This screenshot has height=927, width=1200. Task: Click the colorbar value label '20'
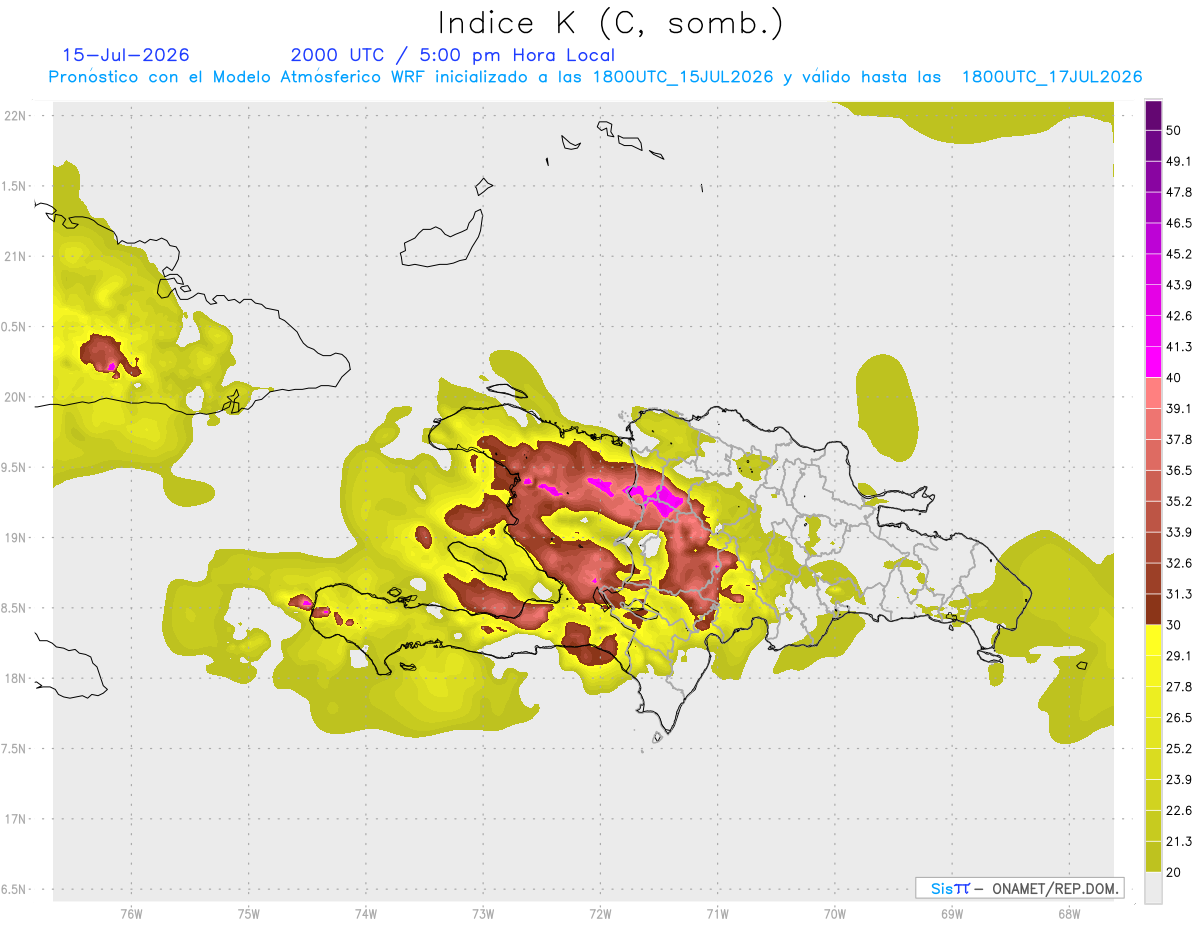pyautogui.click(x=1174, y=873)
